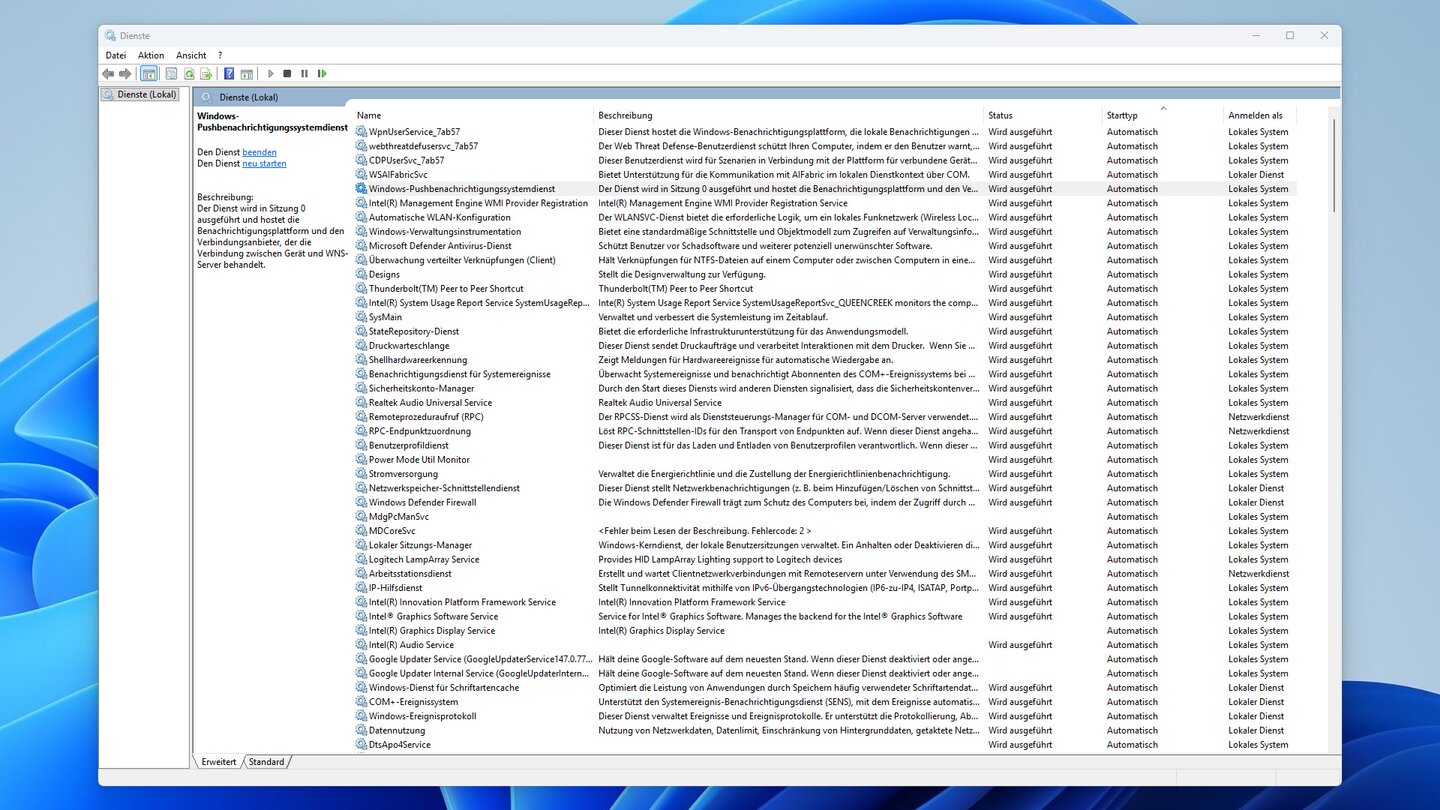Restart service with the green restart icon
The width and height of the screenshot is (1440, 810).
[322, 74]
